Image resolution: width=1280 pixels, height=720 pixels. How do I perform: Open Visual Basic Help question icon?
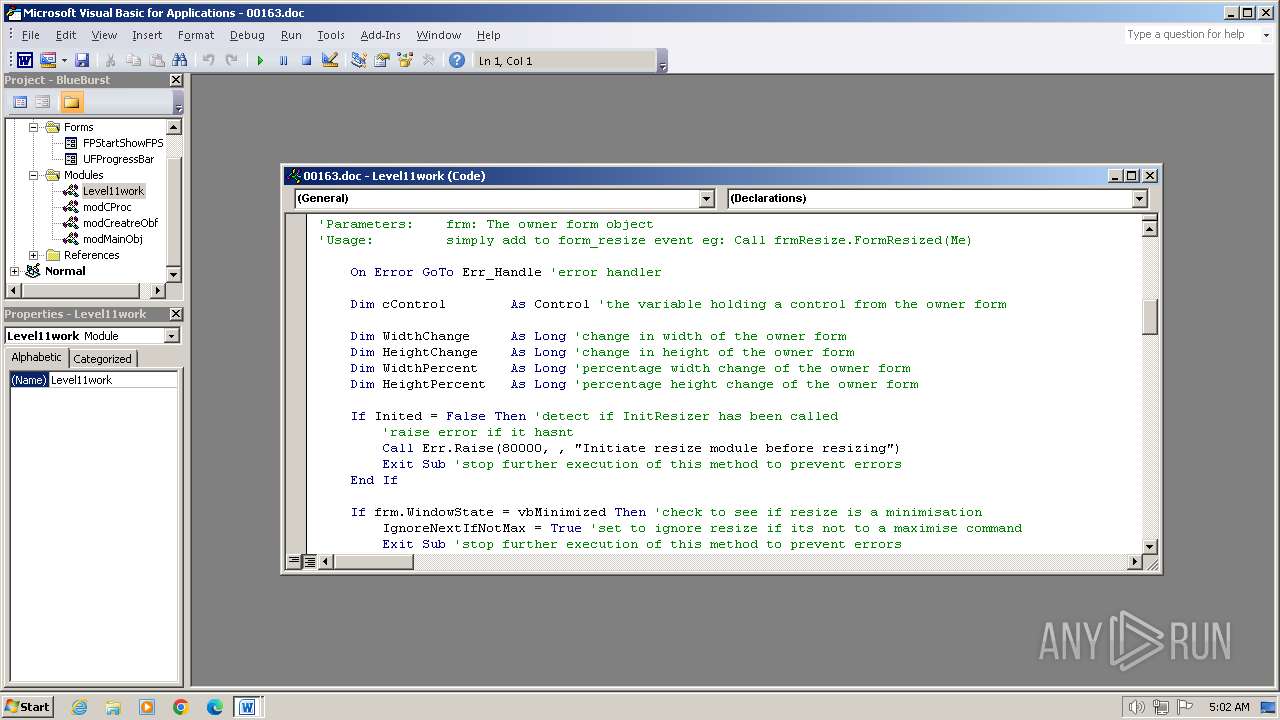click(x=457, y=61)
